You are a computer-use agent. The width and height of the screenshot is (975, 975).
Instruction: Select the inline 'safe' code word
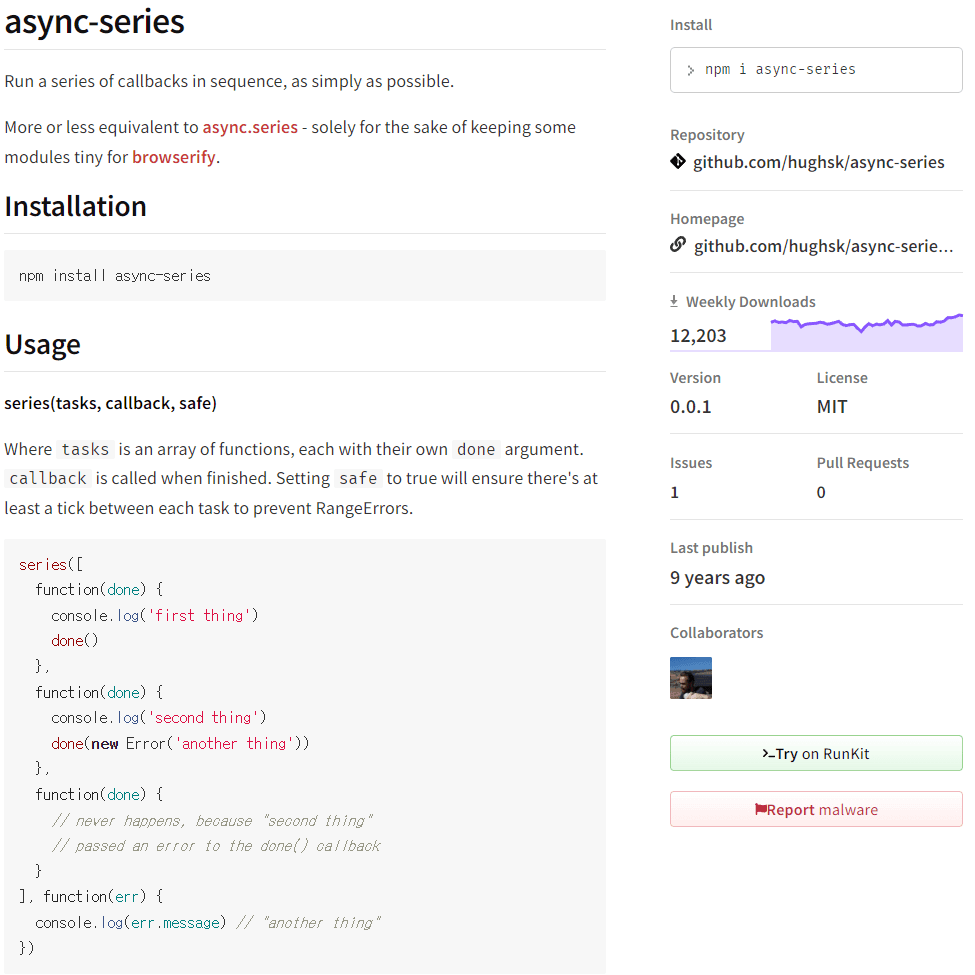[x=358, y=478]
